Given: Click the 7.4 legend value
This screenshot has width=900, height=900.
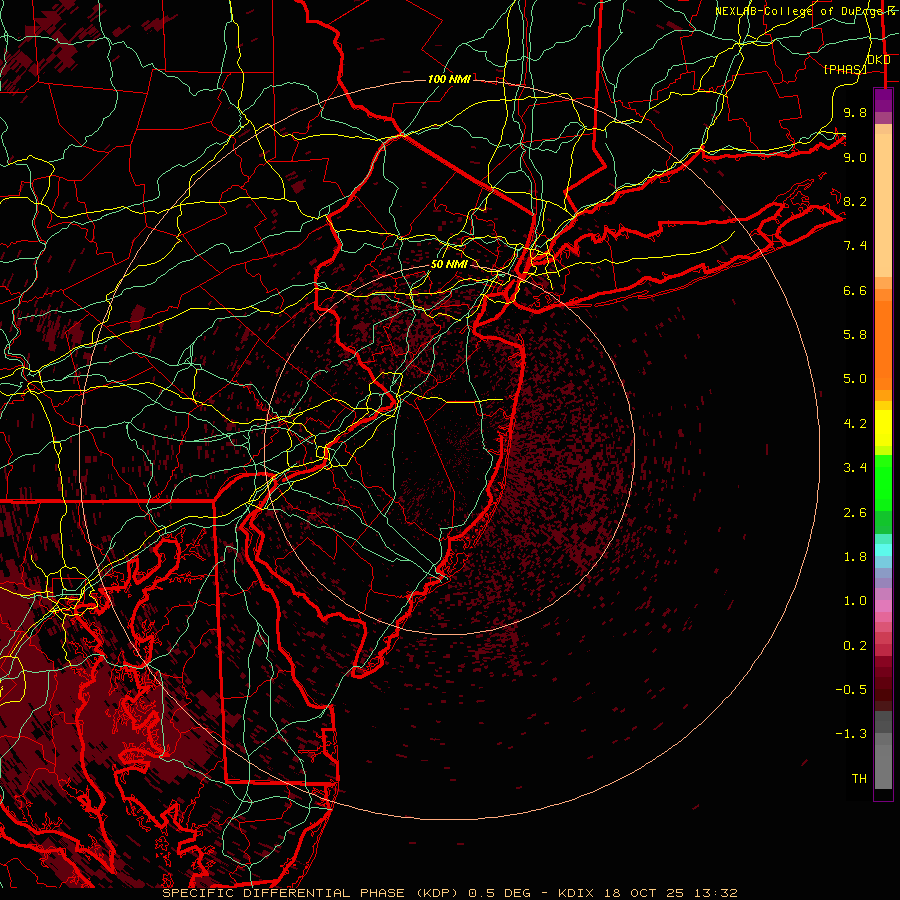Looking at the screenshot, I should click(x=855, y=246).
